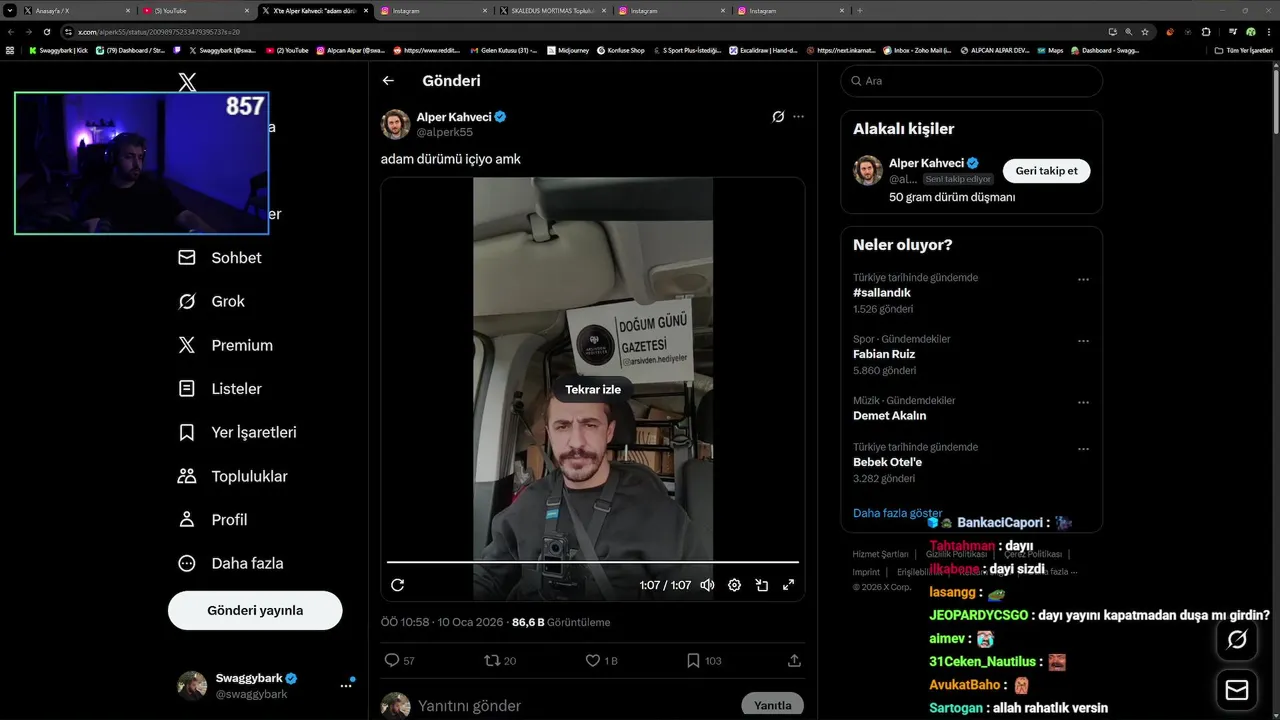Open the Tüm Yer İşaretleri folder
The width and height of the screenshot is (1280, 720).
1244,50
